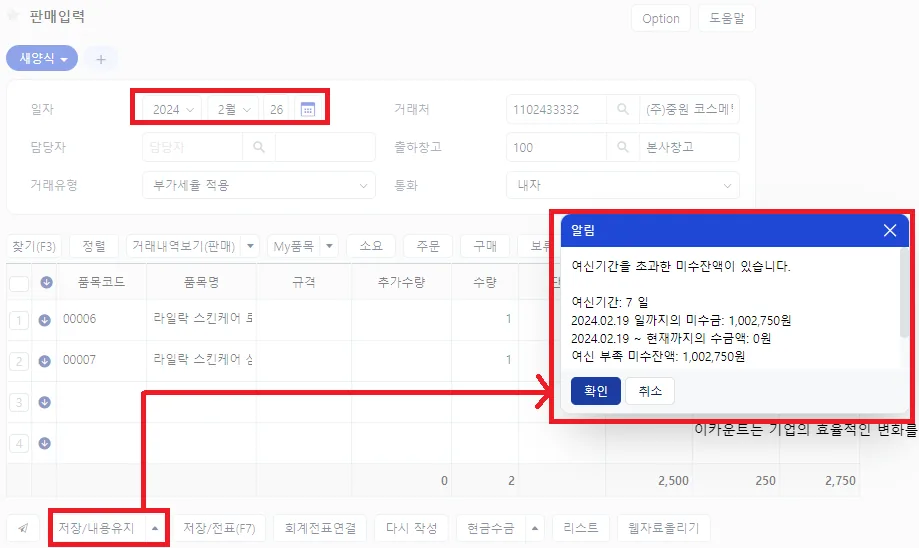Click the 취소 button in alert
This screenshot has width=919, height=548.
click(649, 391)
